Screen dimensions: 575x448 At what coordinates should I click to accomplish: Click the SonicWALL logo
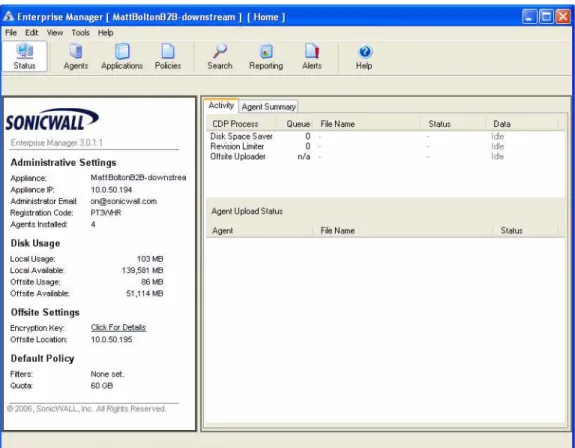click(52, 119)
